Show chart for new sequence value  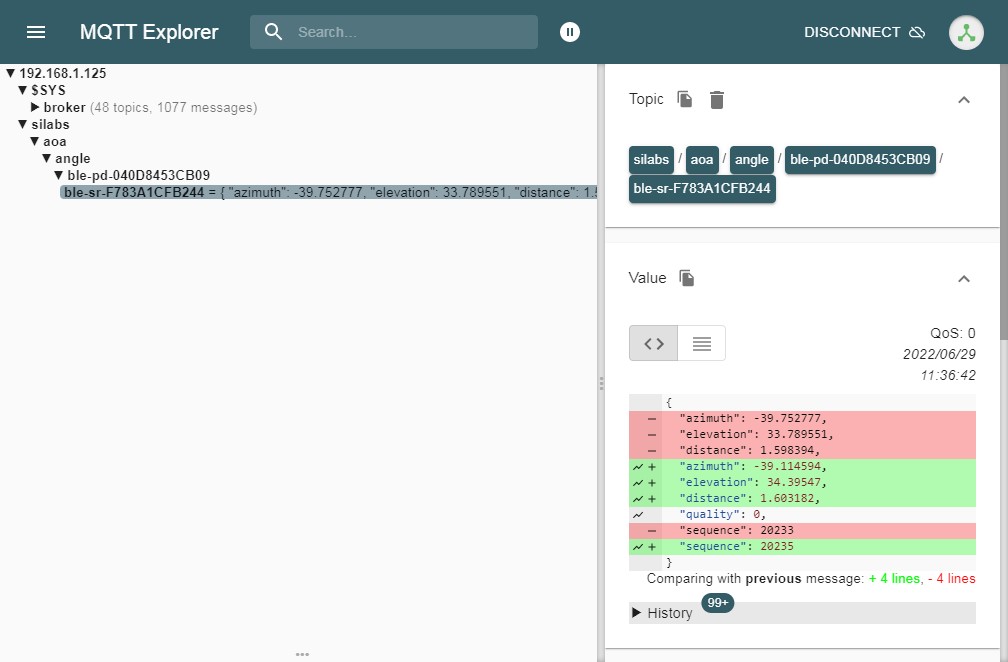[638, 547]
